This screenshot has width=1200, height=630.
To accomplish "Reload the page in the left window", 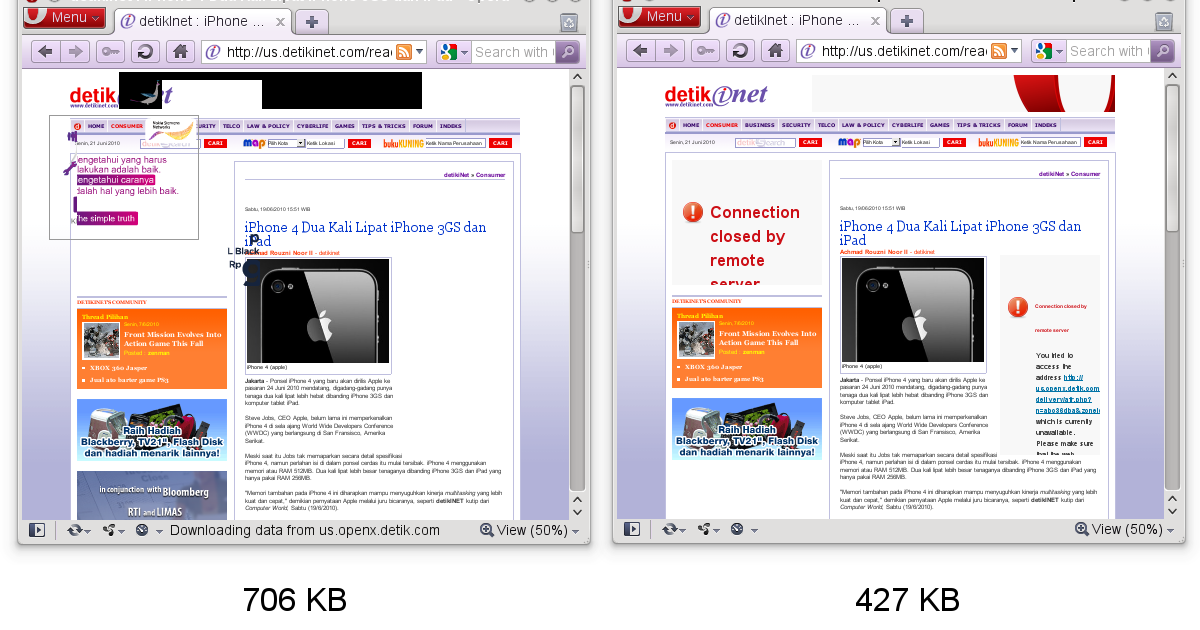I will pos(145,52).
